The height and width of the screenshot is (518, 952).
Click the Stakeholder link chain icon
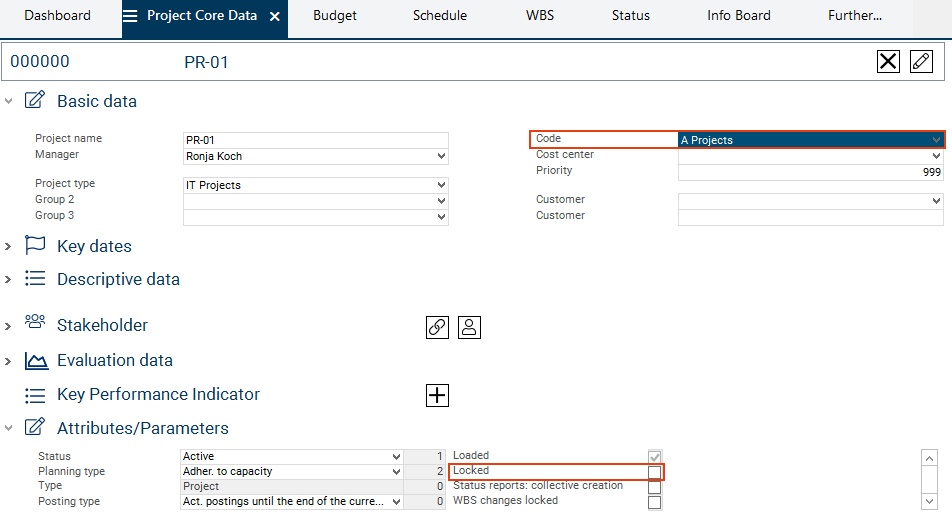click(437, 327)
